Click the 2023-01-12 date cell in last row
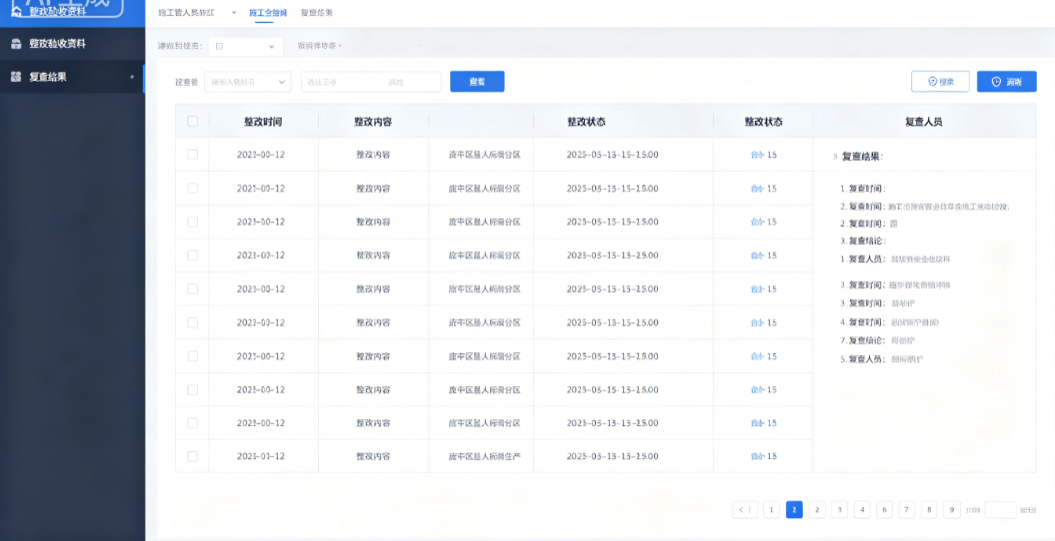The width and height of the screenshot is (1055, 541). [x=261, y=456]
